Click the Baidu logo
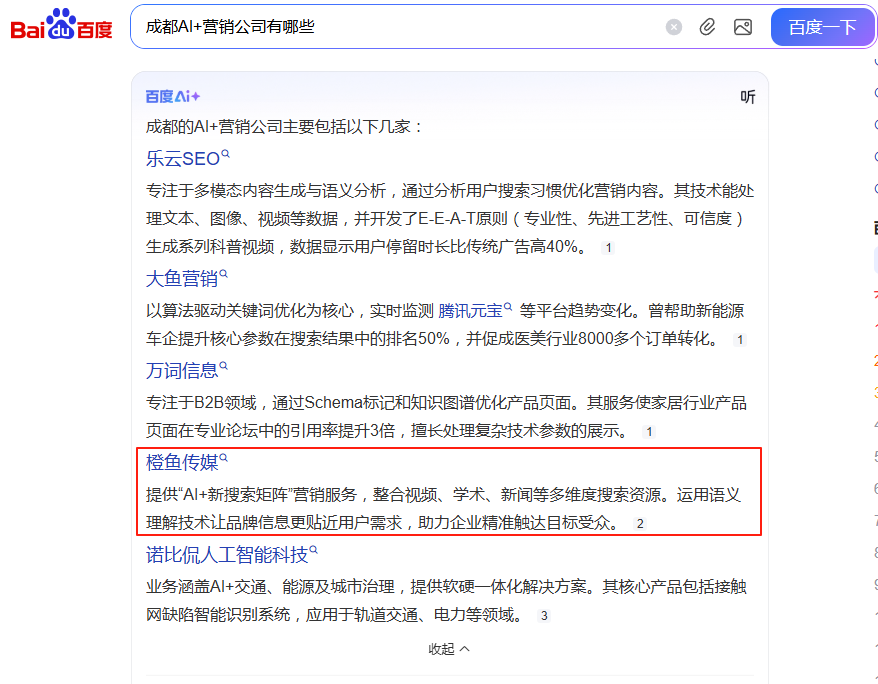 click(59, 26)
